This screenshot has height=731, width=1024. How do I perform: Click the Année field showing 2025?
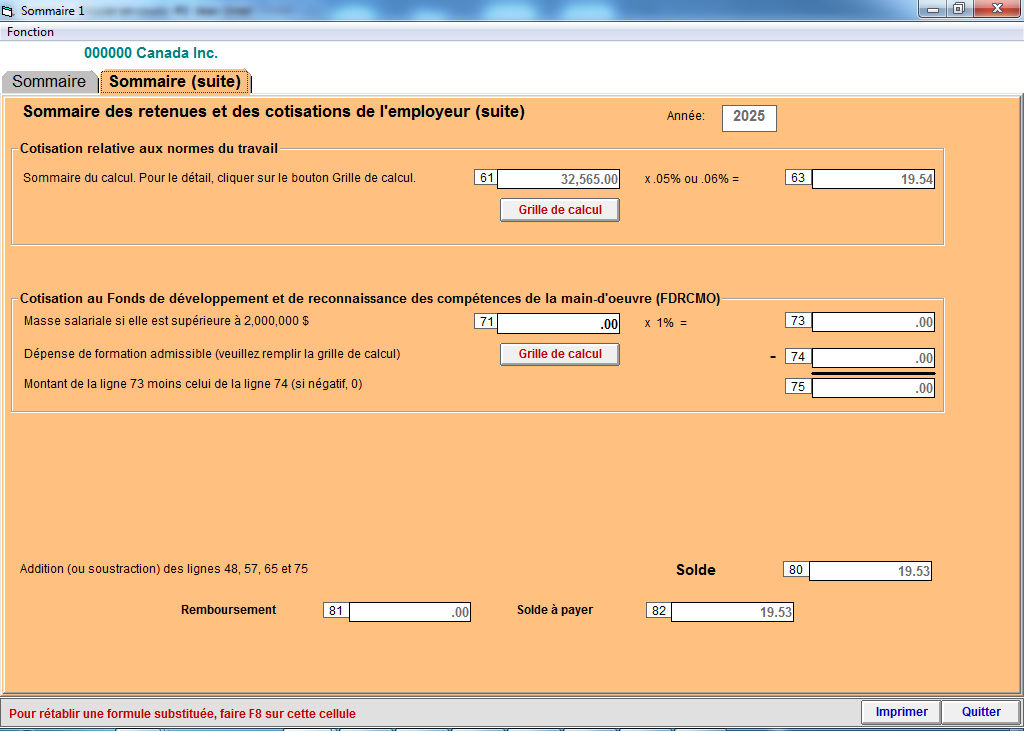748,117
